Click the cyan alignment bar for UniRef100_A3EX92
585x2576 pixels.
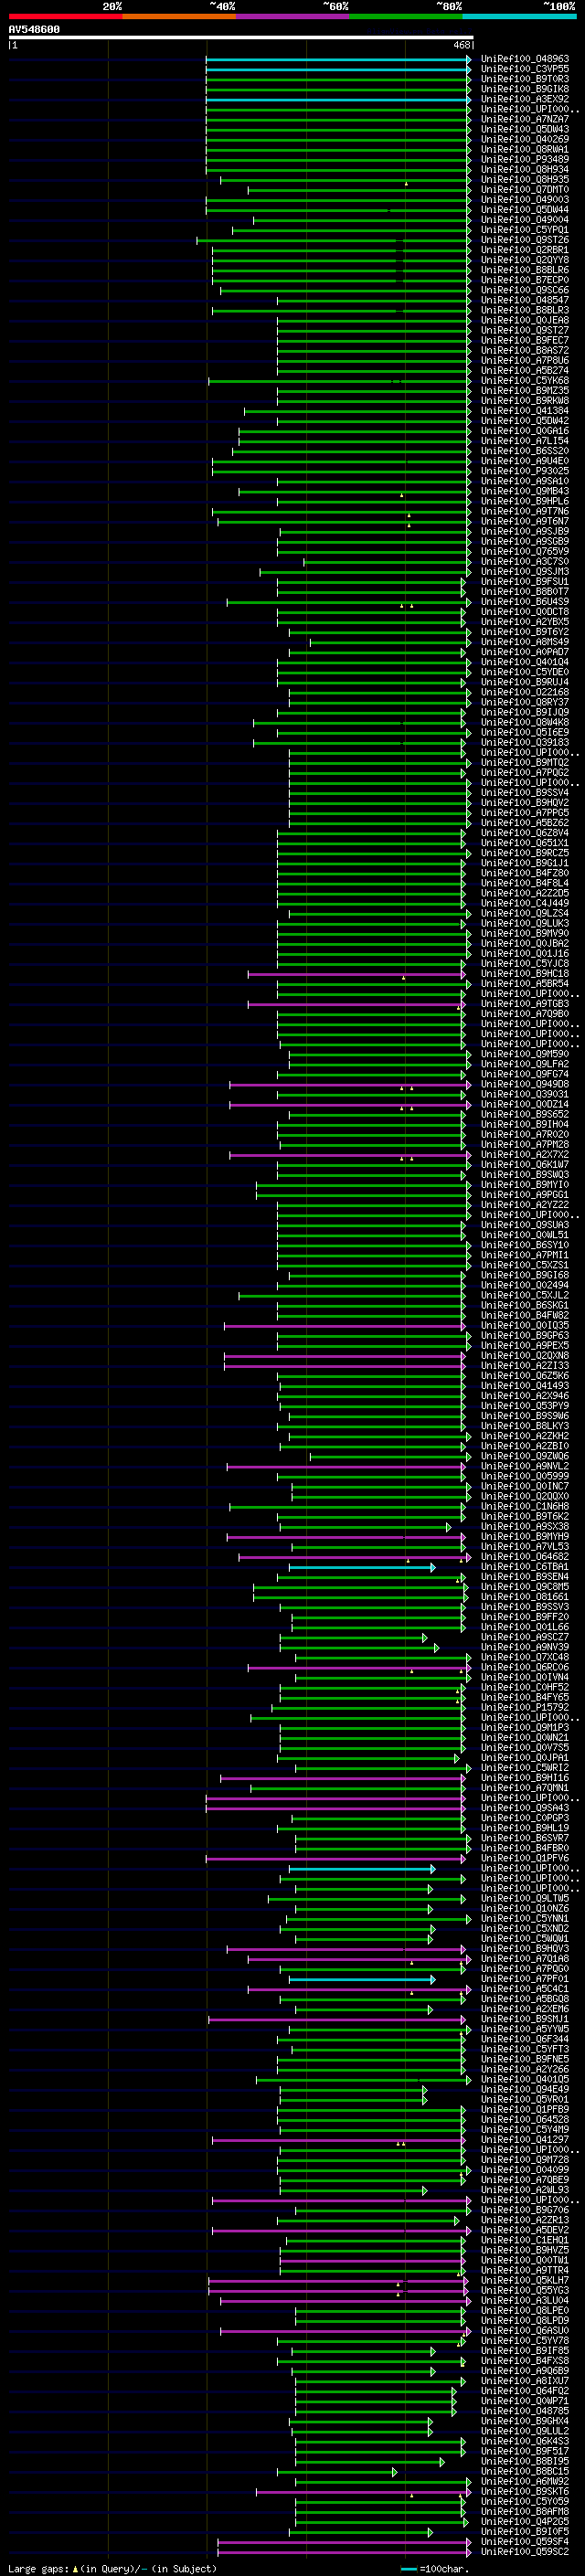coord(338,100)
